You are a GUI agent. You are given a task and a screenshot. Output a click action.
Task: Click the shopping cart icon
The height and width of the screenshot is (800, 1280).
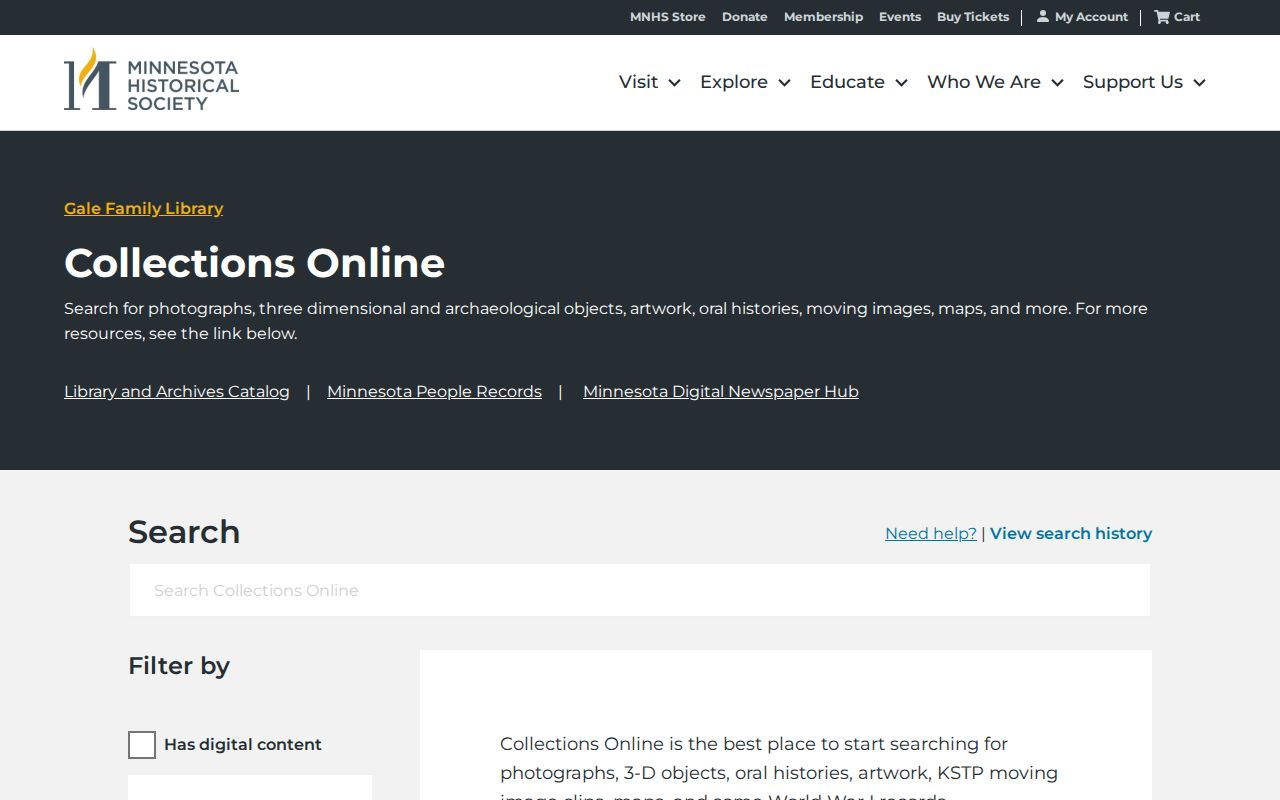pyautogui.click(x=1162, y=16)
